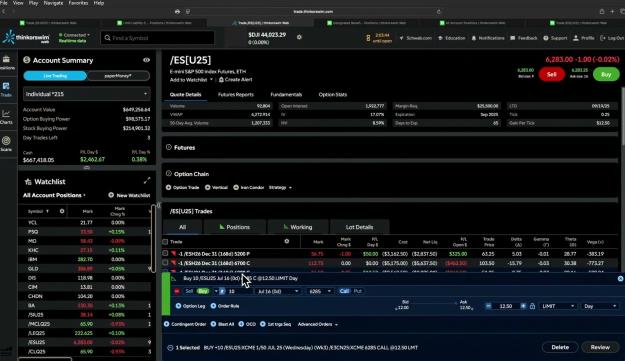The width and height of the screenshot is (625, 361).
Task: Click Review order button
Action: pyautogui.click(x=600, y=347)
